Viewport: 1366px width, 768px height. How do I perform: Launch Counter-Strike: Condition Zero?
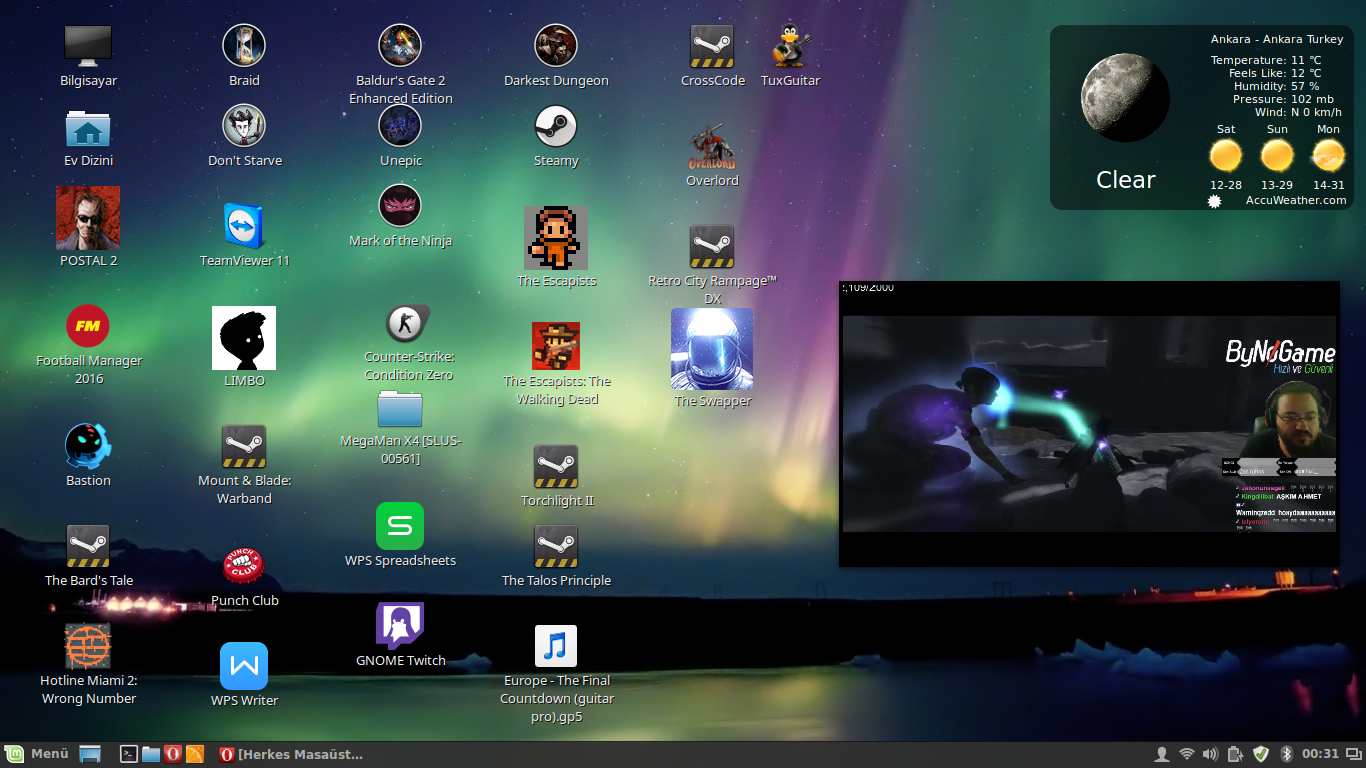pyautogui.click(x=408, y=324)
